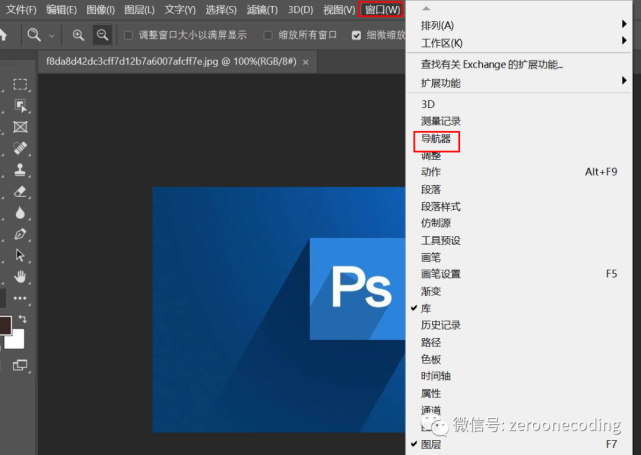Click the 窗口(W) menu
Image resolution: width=641 pixels, height=455 pixels.
click(381, 10)
